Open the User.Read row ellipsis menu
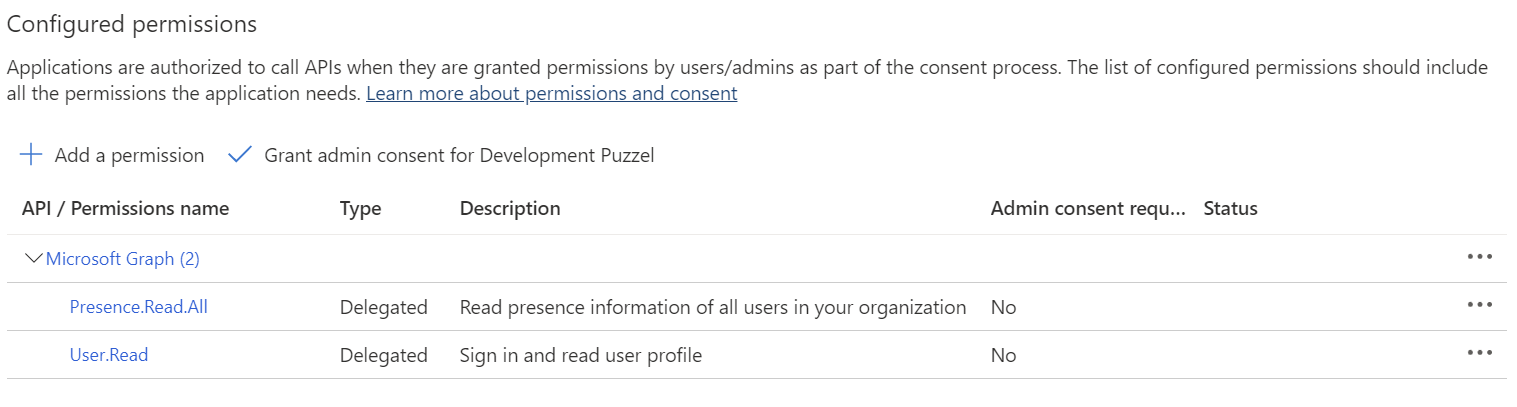 coord(1479,353)
